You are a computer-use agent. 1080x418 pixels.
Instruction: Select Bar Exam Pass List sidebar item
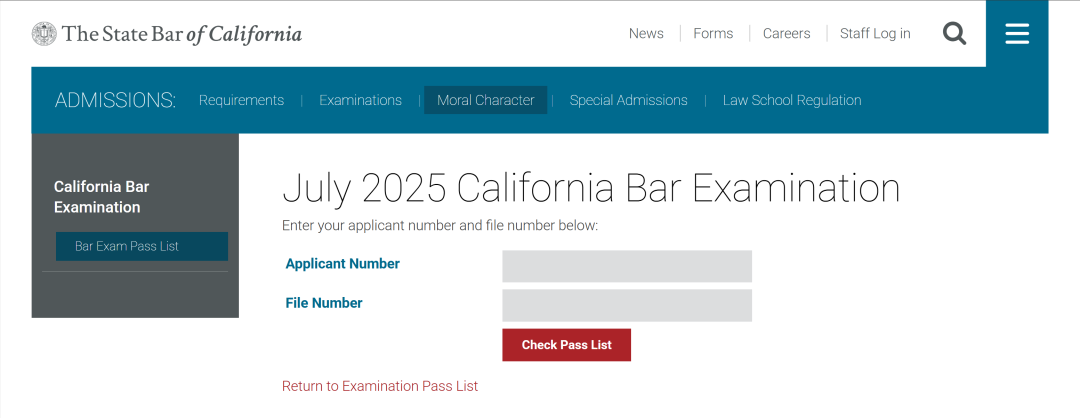pyautogui.click(x=141, y=246)
